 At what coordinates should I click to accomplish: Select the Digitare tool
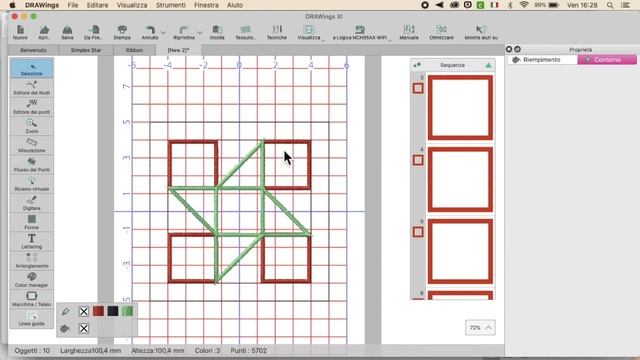(31, 203)
